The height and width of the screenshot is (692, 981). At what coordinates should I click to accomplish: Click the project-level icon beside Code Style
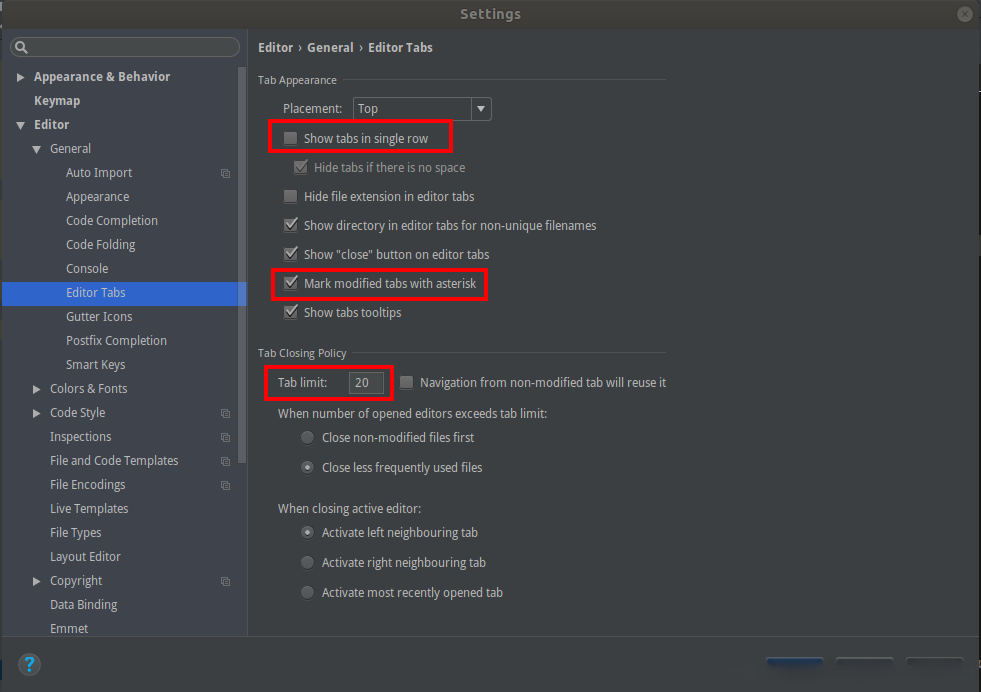[225, 414]
